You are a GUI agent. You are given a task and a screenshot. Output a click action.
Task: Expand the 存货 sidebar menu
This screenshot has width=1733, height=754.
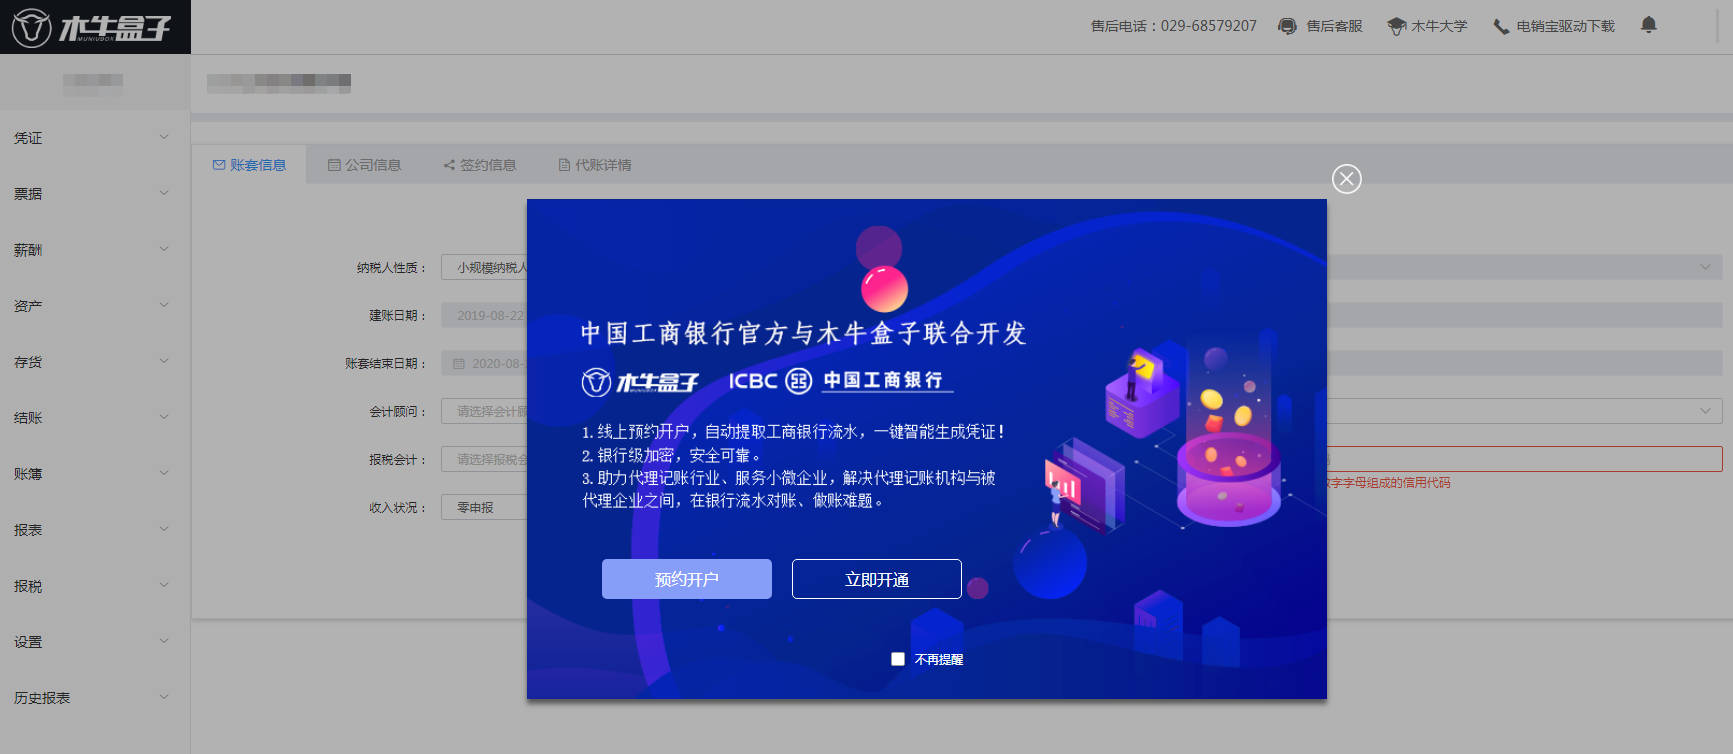[x=95, y=362]
